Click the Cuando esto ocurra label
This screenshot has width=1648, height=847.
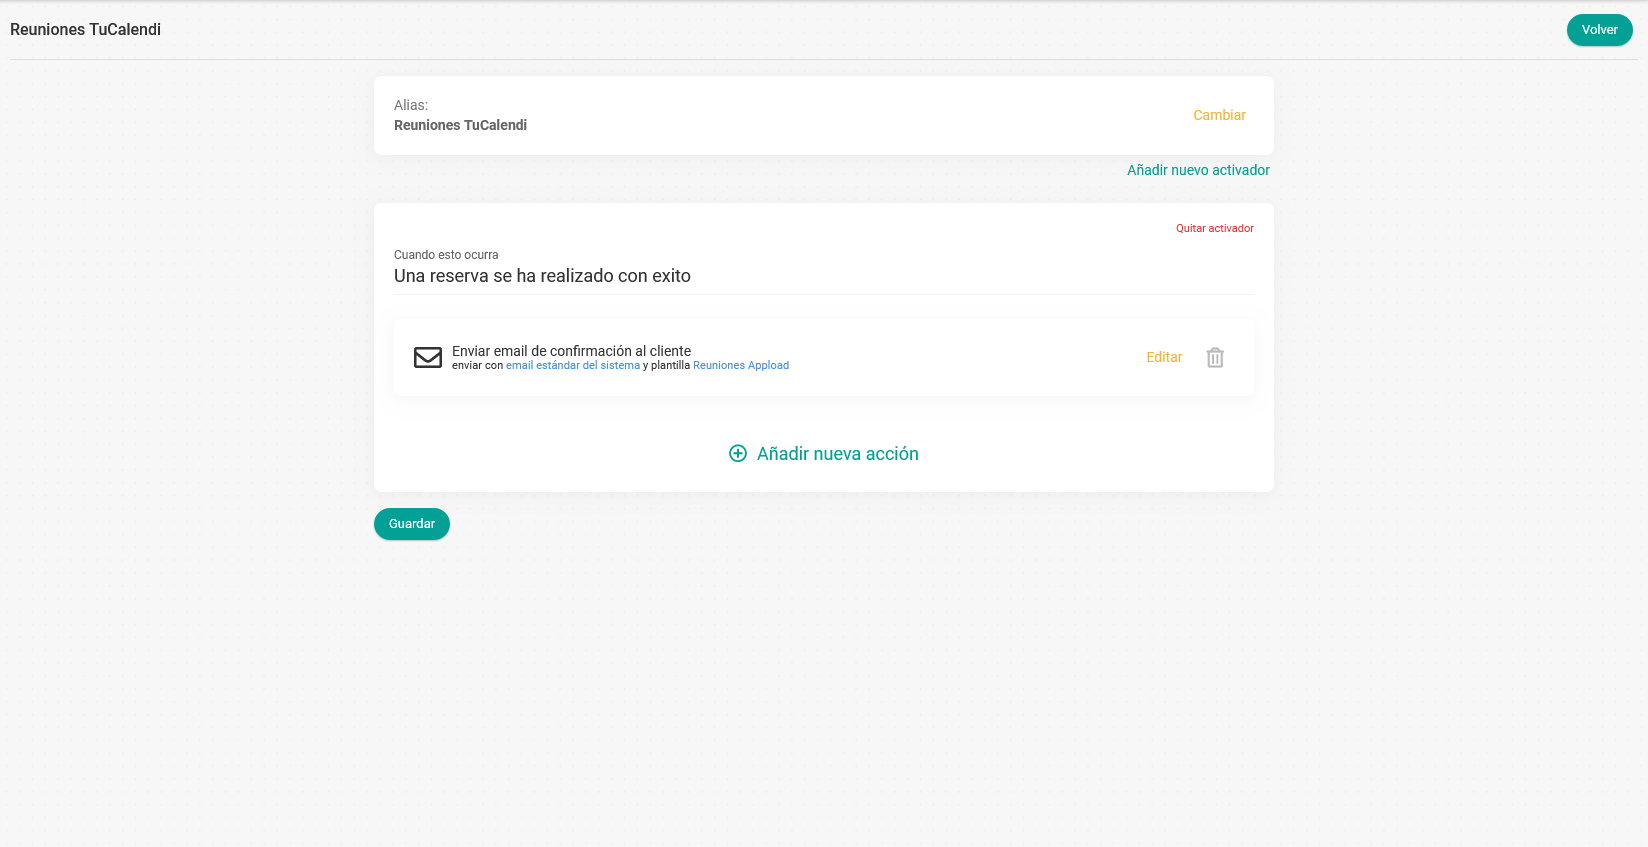tap(446, 255)
